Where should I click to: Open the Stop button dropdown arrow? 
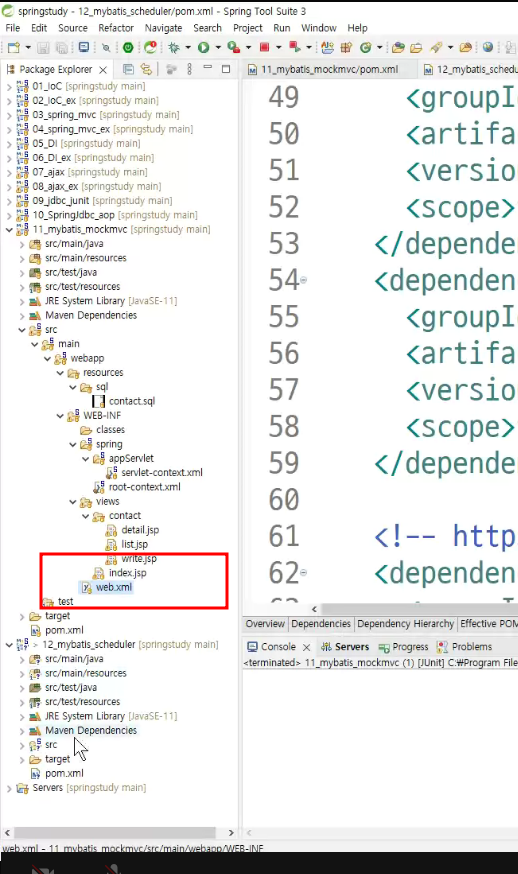(279, 48)
